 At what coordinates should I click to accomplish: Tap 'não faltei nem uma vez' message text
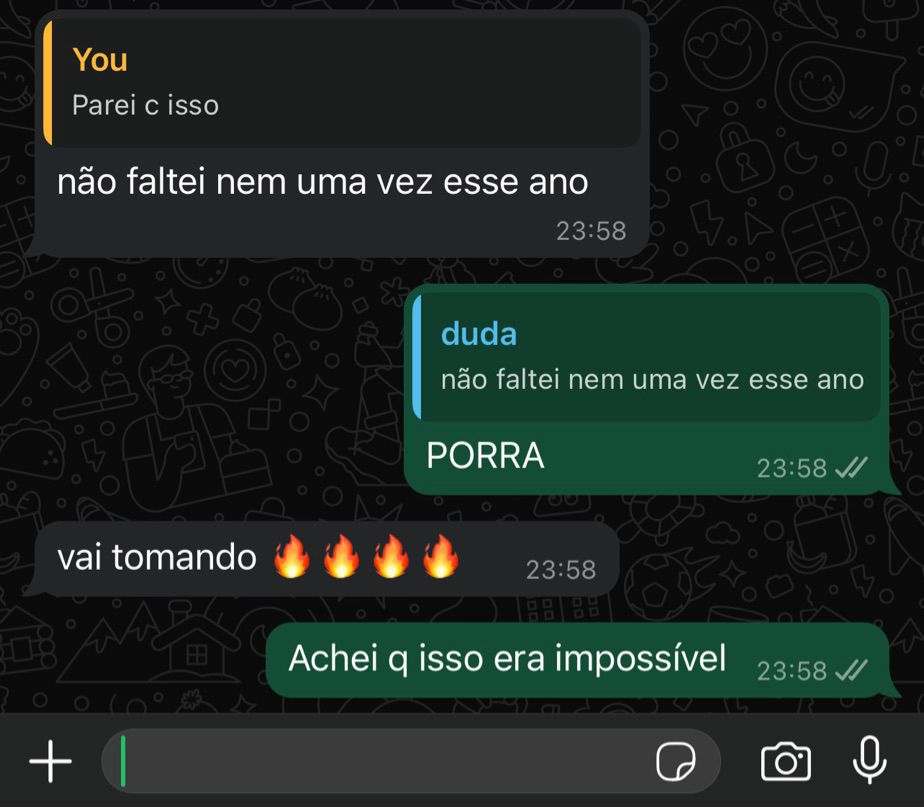[322, 182]
